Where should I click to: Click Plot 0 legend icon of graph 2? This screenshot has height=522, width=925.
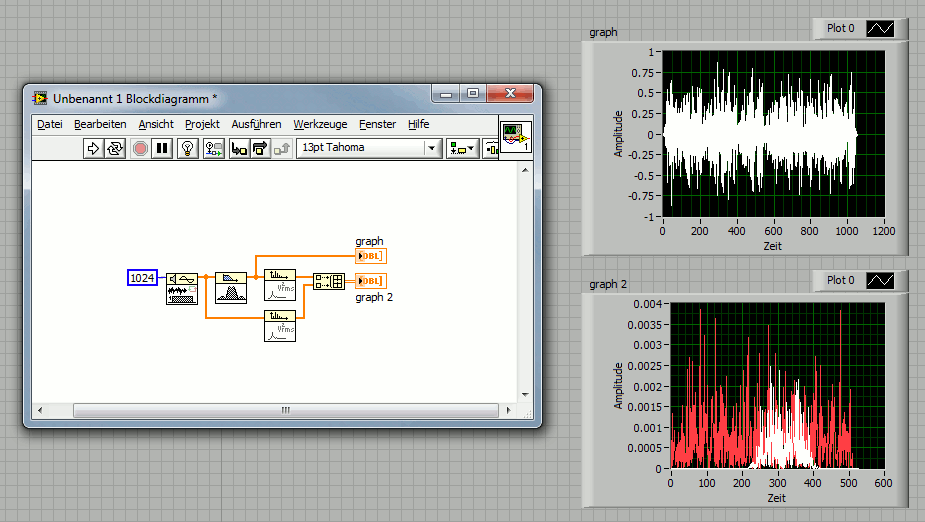[x=880, y=281]
